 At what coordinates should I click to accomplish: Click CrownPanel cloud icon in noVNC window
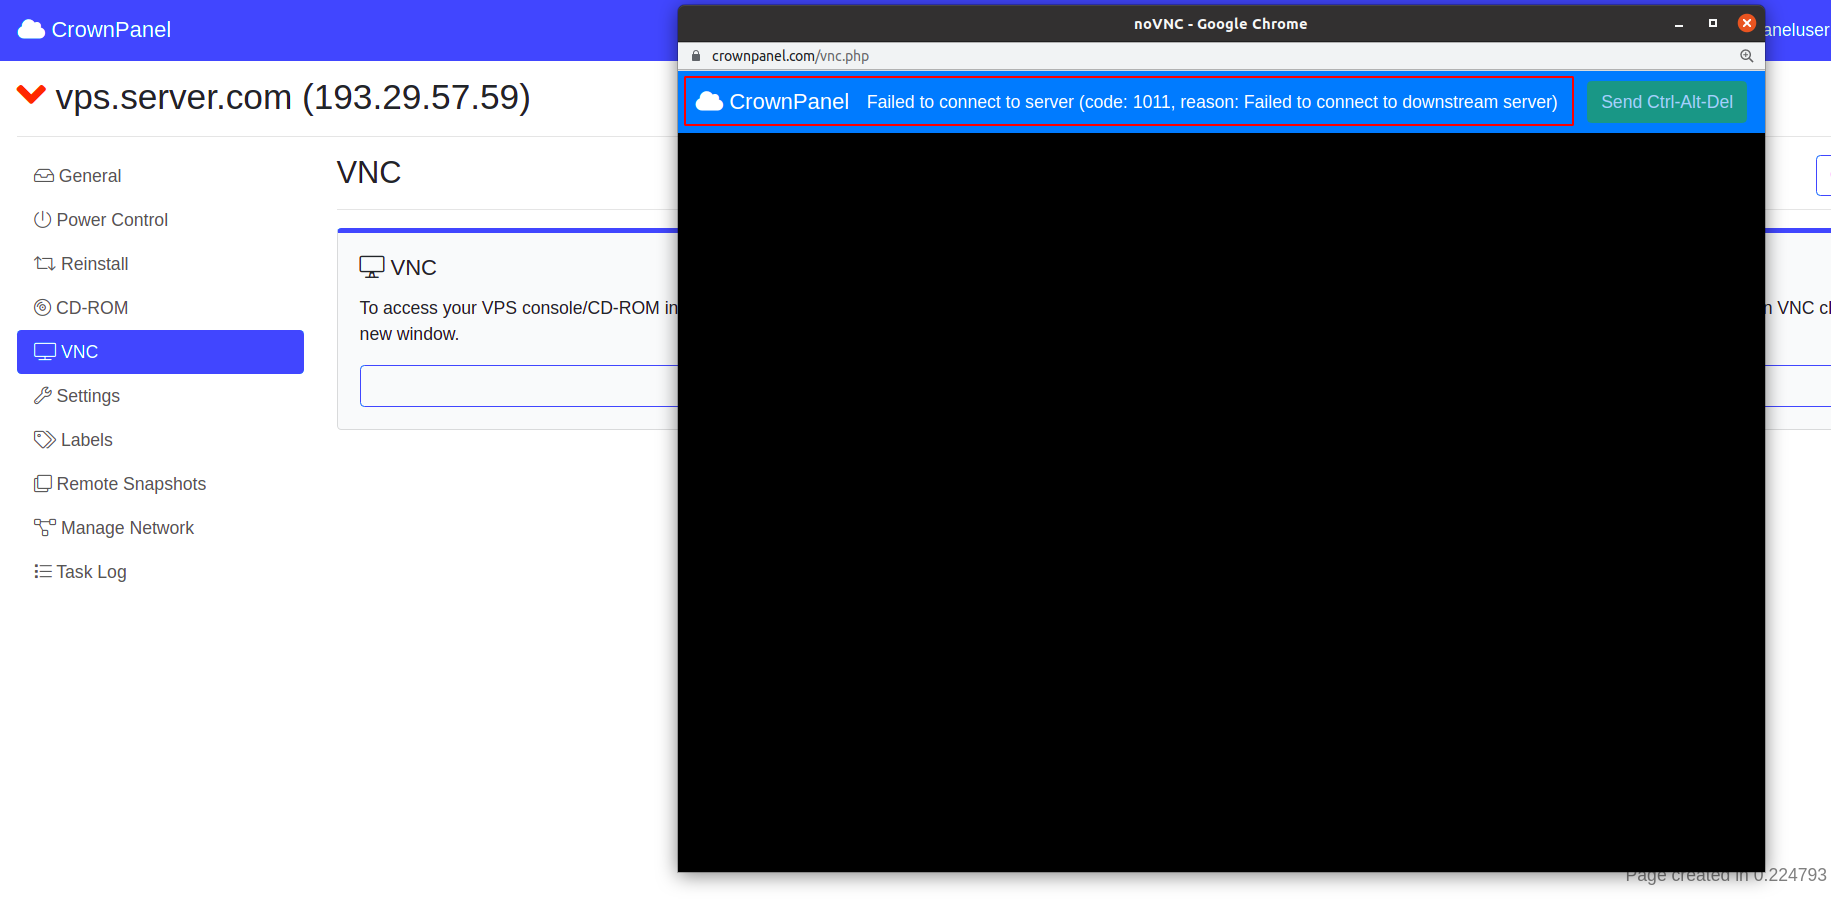pos(709,101)
